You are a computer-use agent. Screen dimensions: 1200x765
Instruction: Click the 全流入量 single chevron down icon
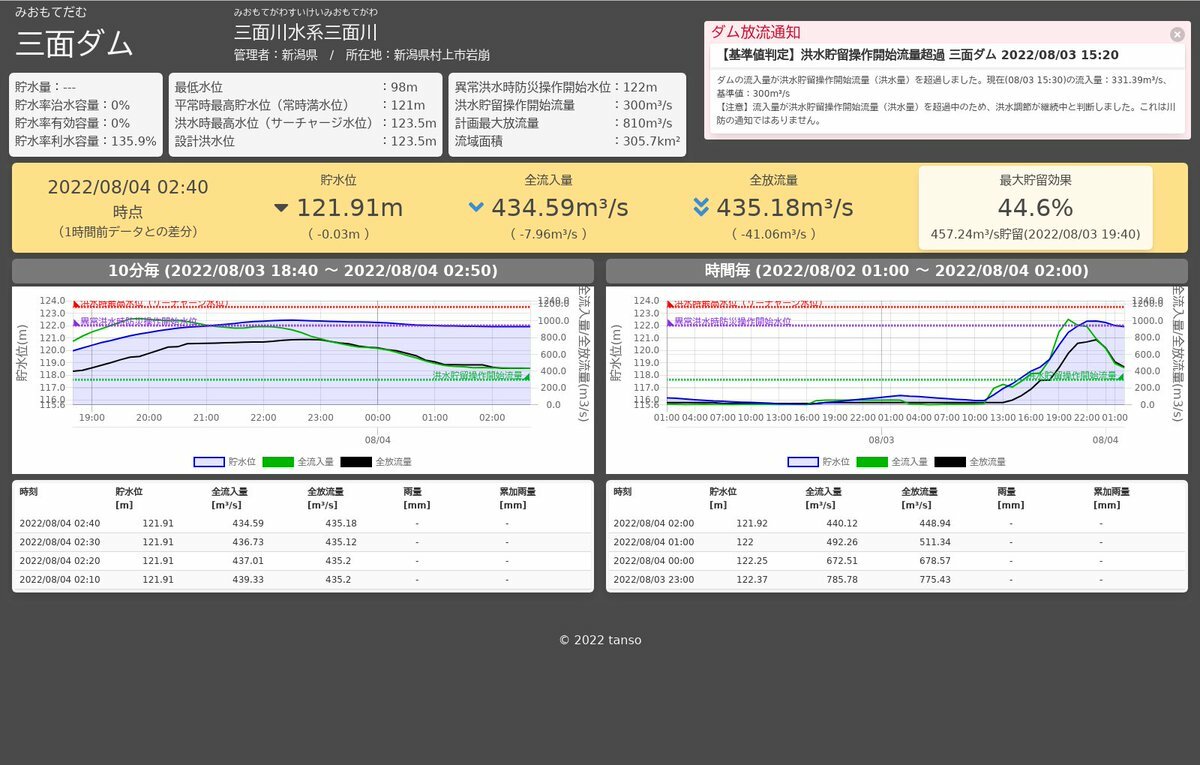coord(476,208)
